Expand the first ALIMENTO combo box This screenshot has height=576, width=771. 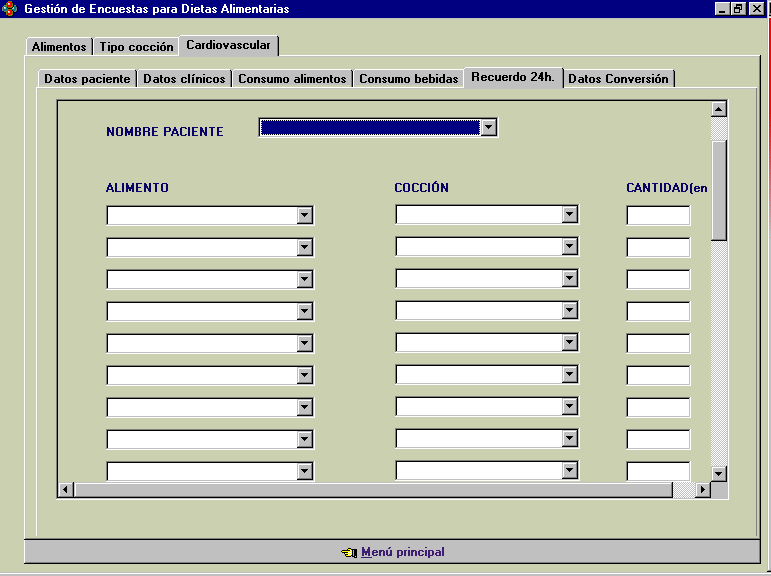[305, 215]
